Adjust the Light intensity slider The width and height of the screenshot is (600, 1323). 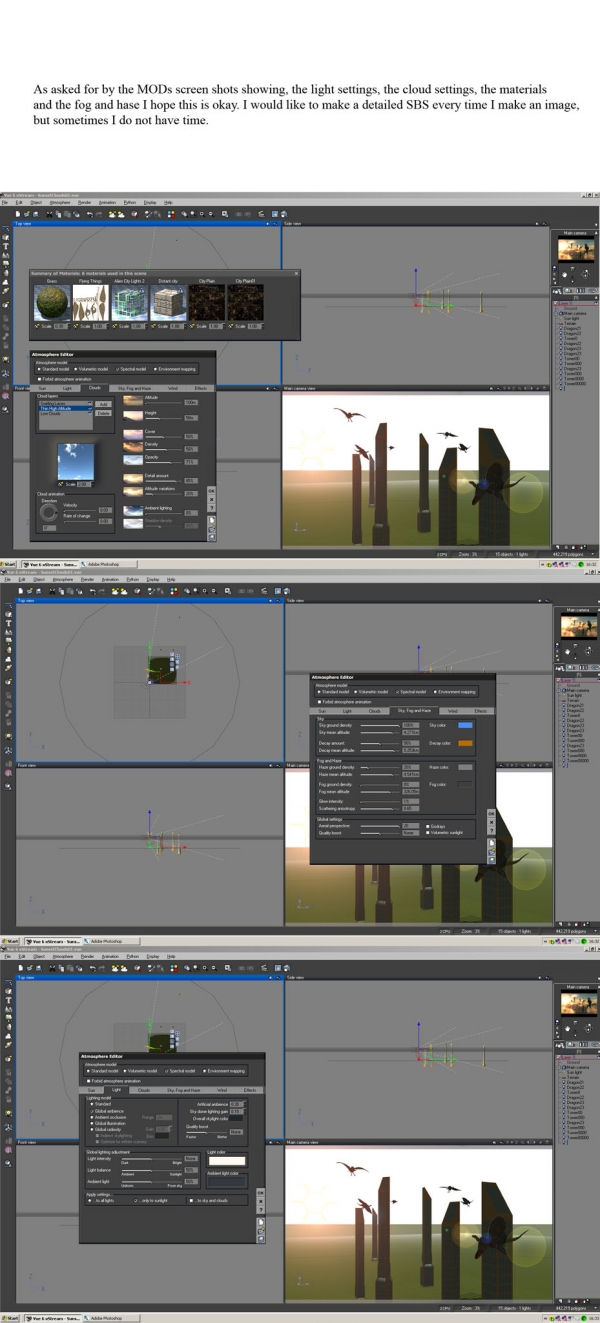coord(151,1159)
